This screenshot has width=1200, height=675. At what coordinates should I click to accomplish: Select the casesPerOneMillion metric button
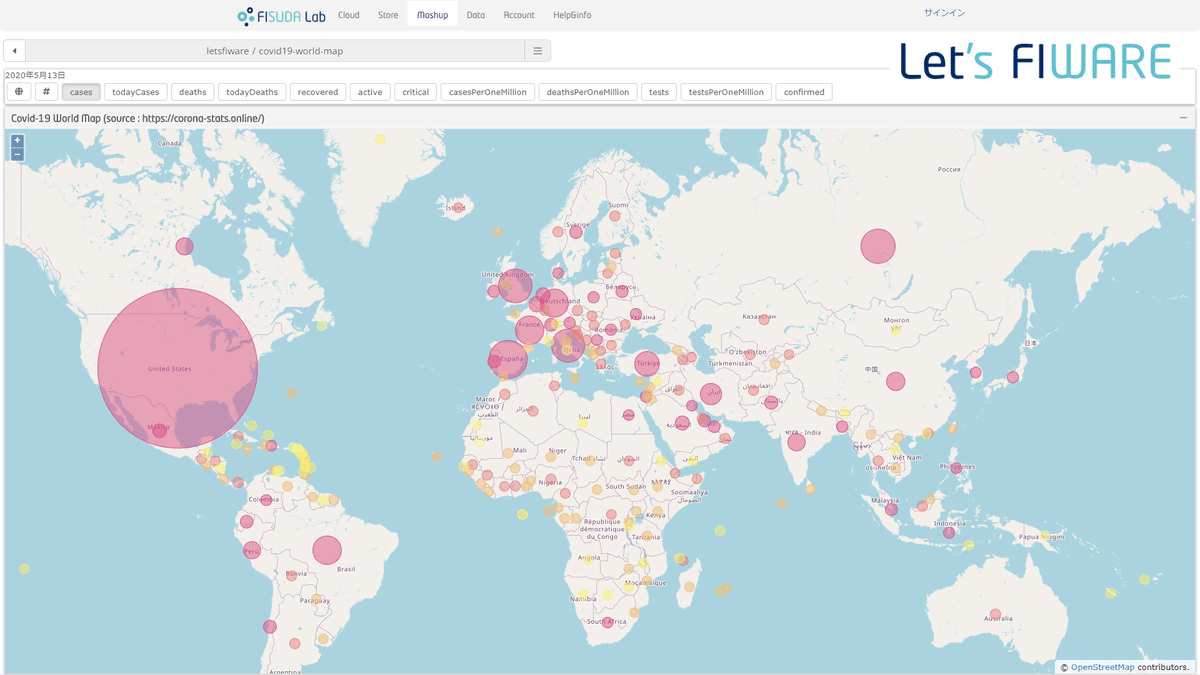pos(488,92)
